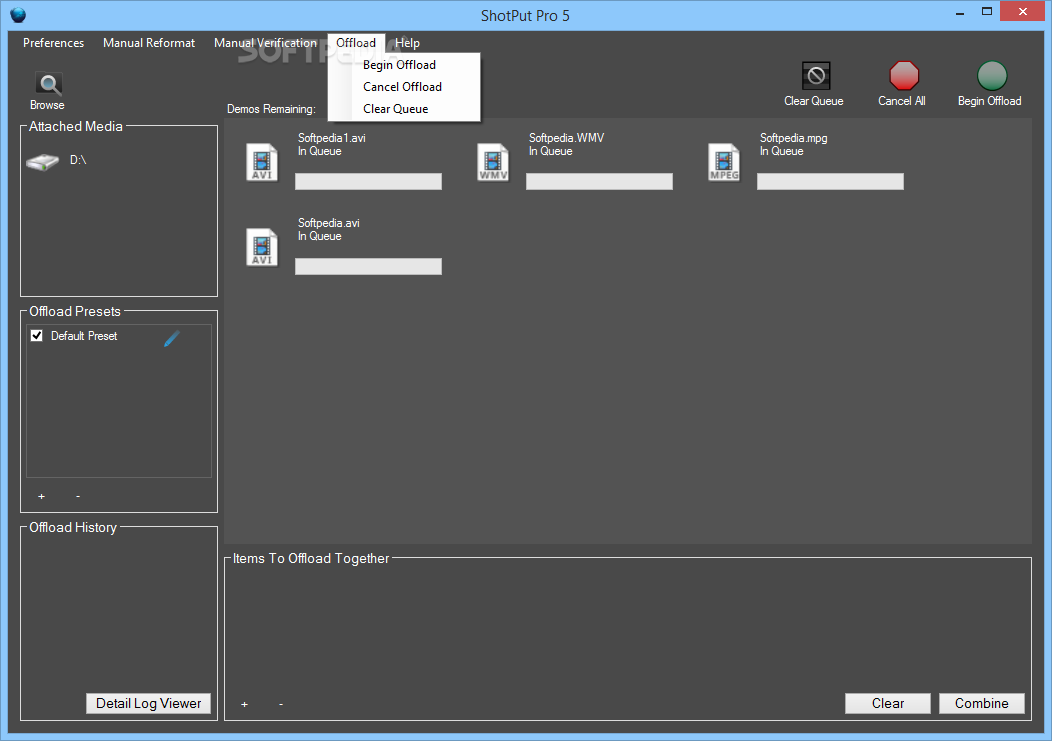Select the Softpedia1.avi file name
The width and height of the screenshot is (1052, 741).
coord(332,138)
